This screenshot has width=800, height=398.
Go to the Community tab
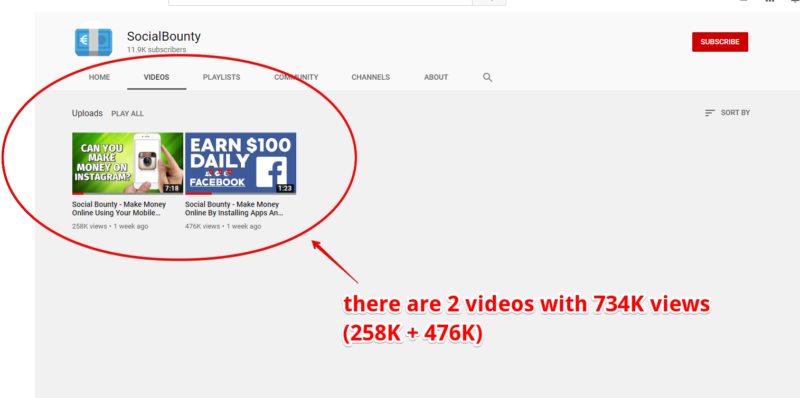[x=296, y=78]
